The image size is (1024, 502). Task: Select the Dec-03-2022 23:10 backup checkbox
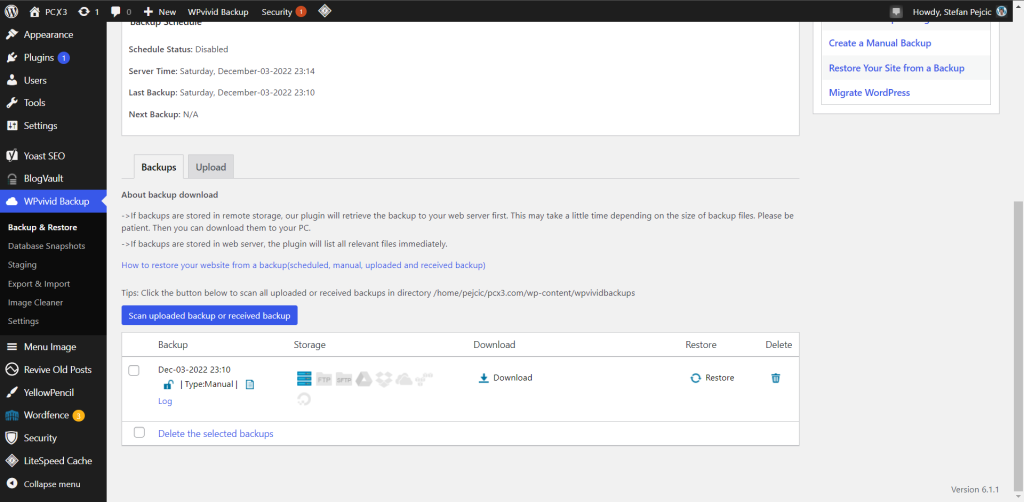pos(134,370)
